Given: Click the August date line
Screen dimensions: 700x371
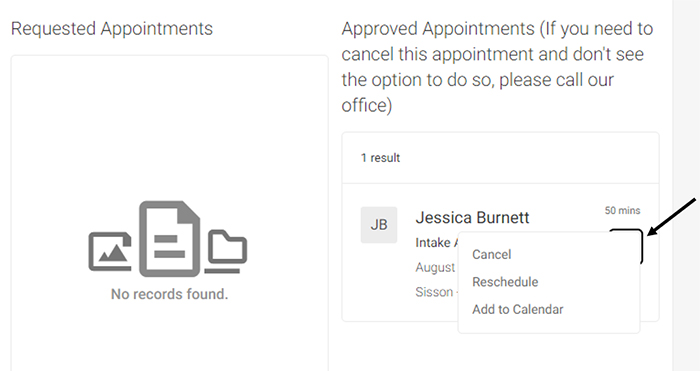Looking at the screenshot, I should click(435, 267).
